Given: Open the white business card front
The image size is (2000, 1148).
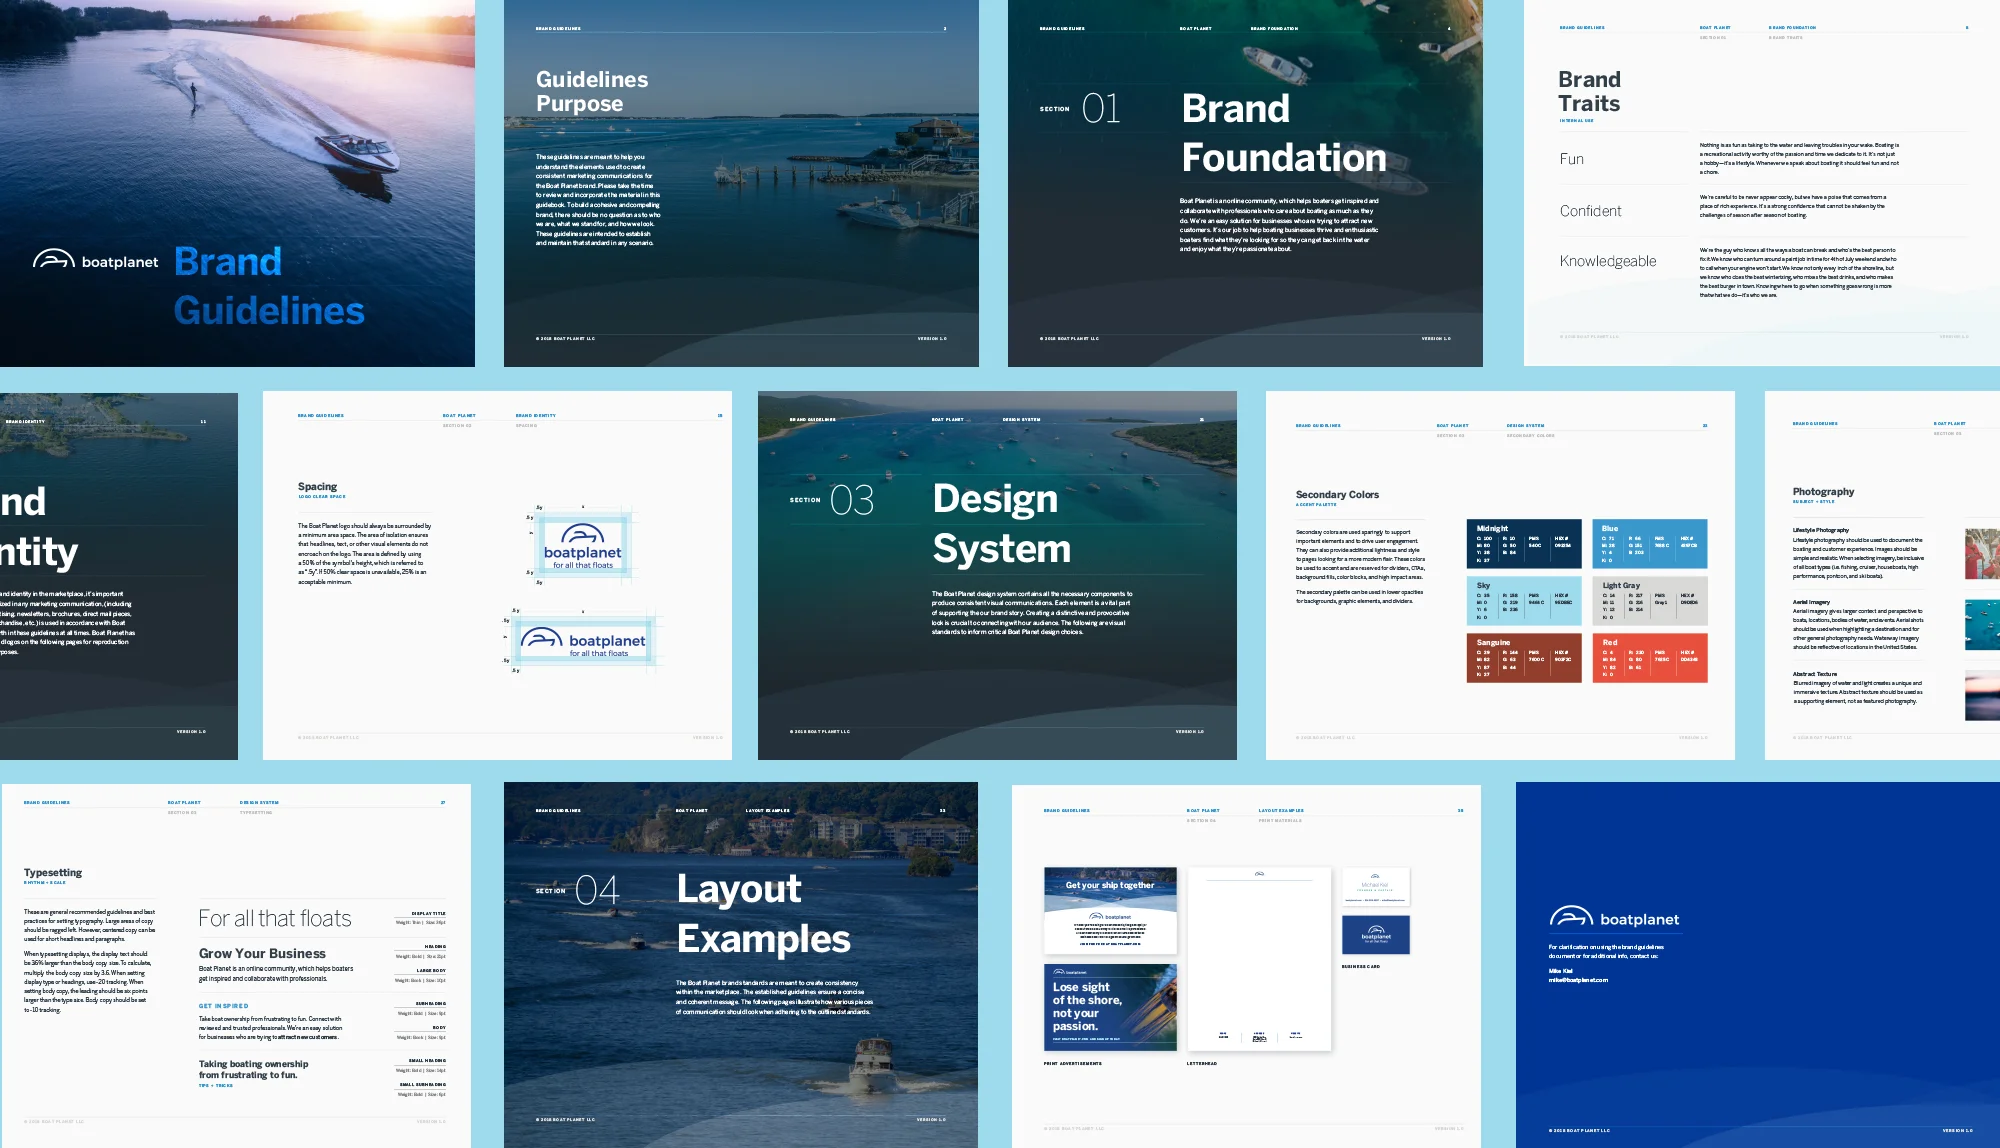Looking at the screenshot, I should click(1376, 887).
